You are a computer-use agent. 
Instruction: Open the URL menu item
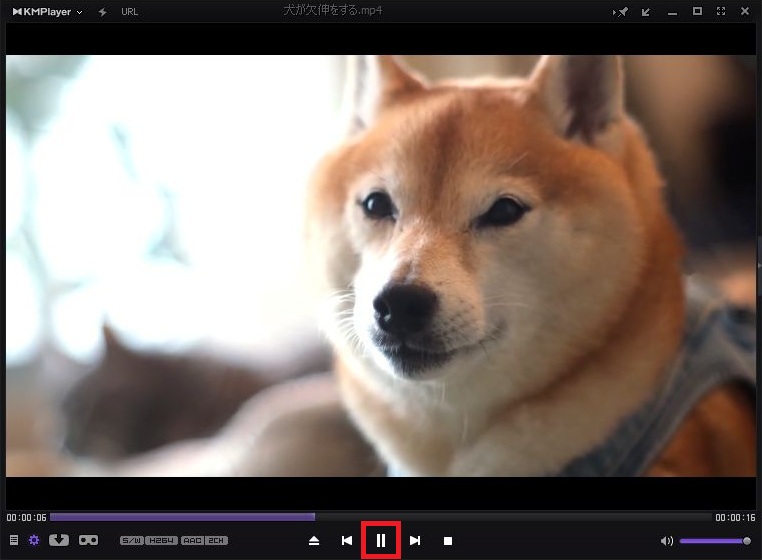click(129, 11)
